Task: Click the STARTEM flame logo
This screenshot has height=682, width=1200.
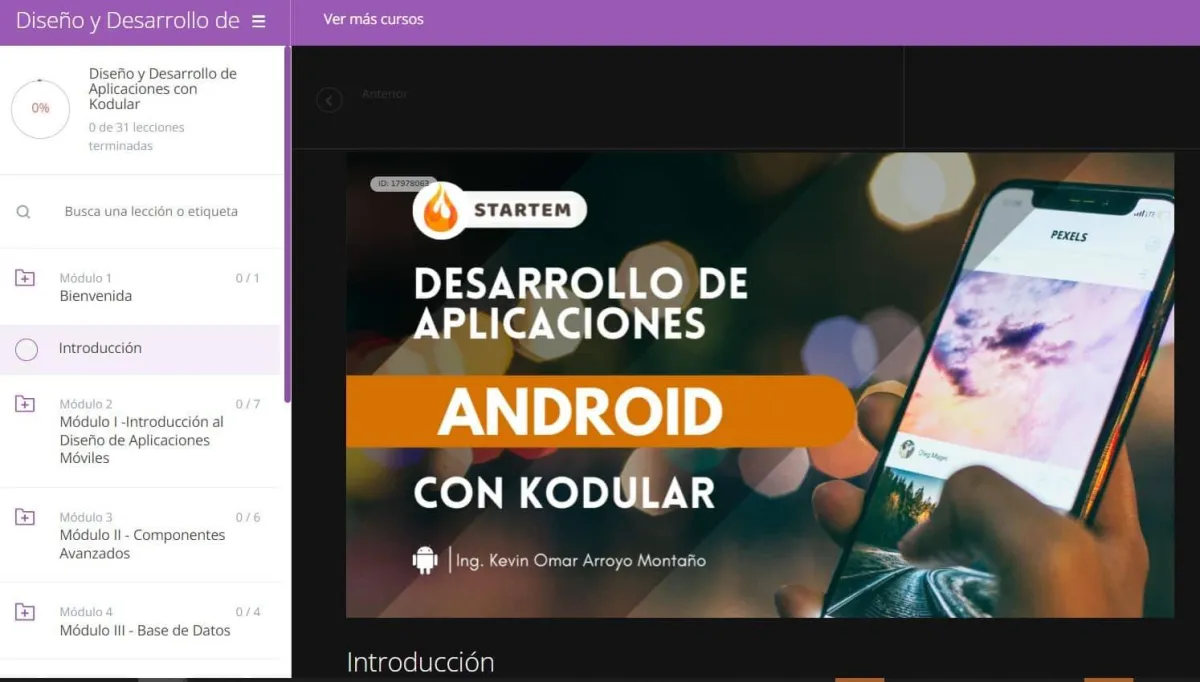Action: (x=439, y=210)
